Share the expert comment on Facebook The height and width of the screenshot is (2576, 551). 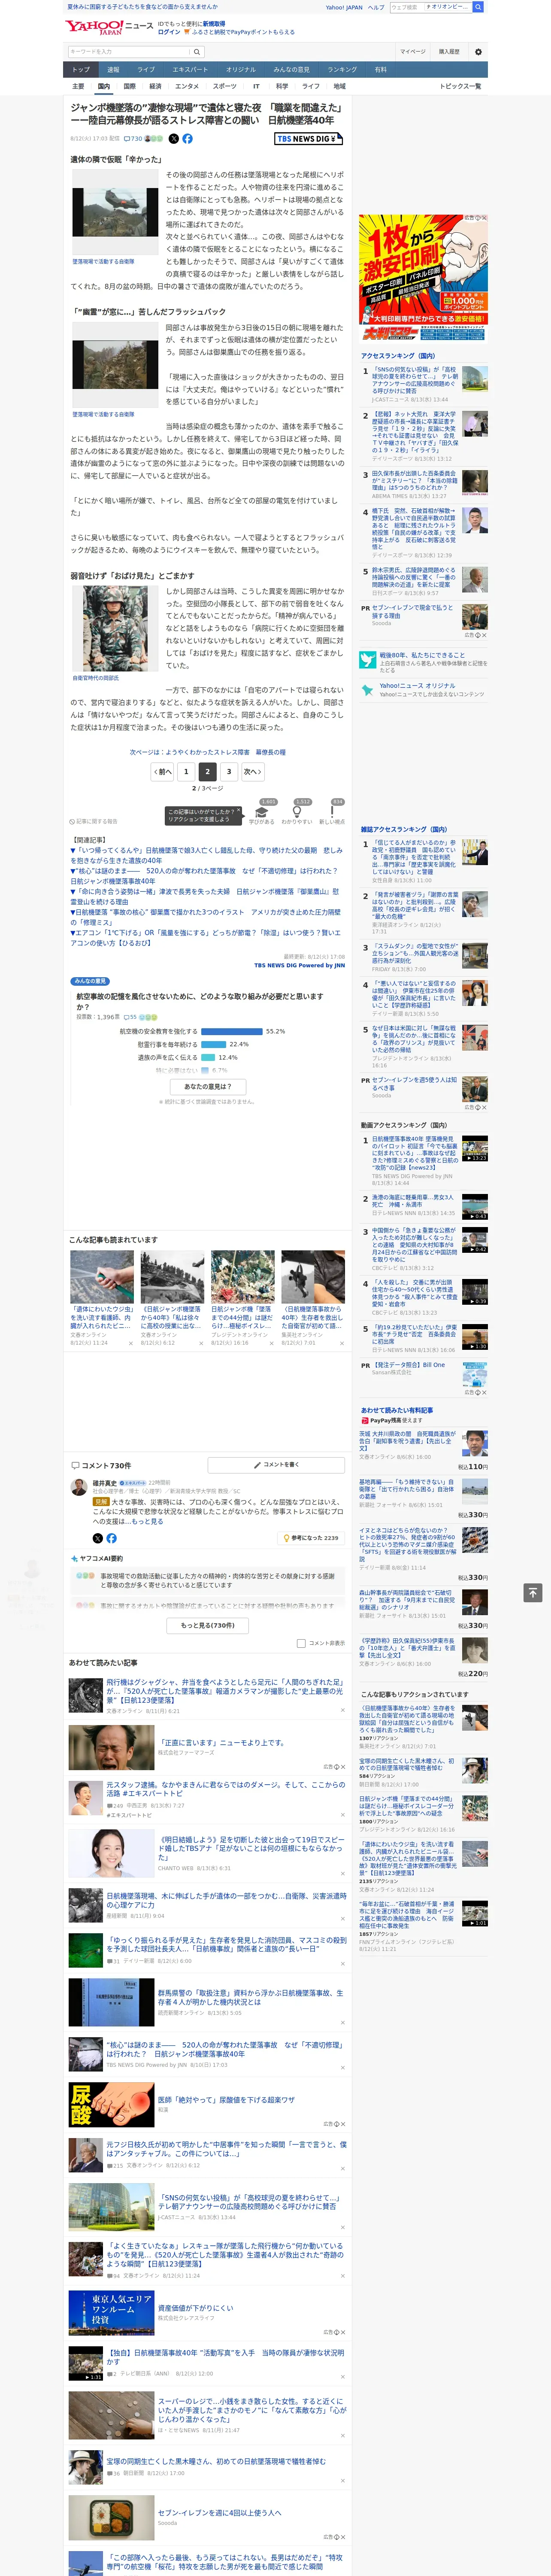[x=111, y=1538]
